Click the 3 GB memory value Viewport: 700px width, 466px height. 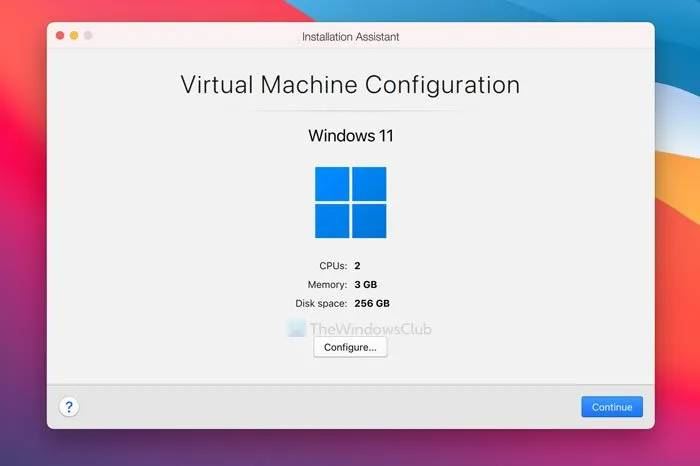coord(368,284)
